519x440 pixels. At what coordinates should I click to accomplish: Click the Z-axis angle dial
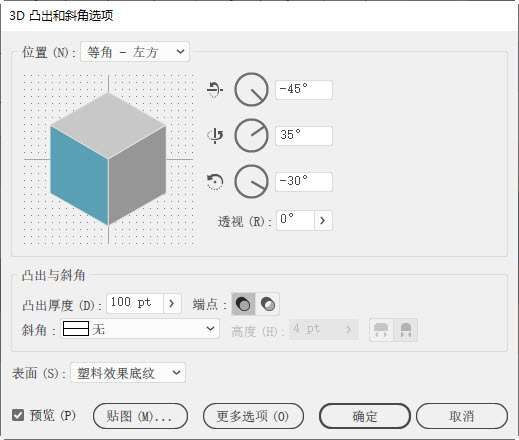pos(251,182)
